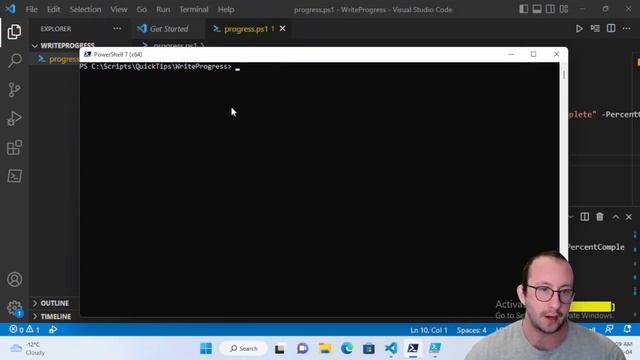Image resolution: width=640 pixels, height=360 pixels.
Task: Close the PowerShell 7 window
Action: point(556,54)
